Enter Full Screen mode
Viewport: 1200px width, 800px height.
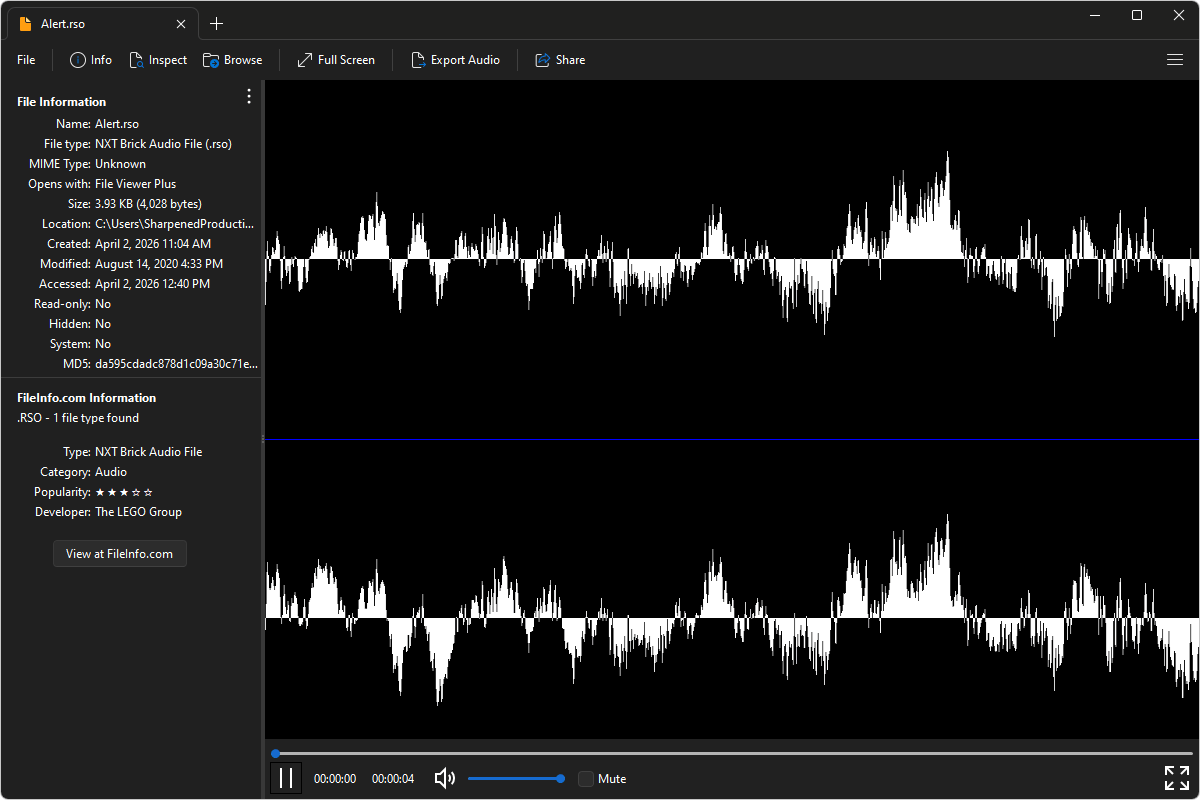coord(335,60)
